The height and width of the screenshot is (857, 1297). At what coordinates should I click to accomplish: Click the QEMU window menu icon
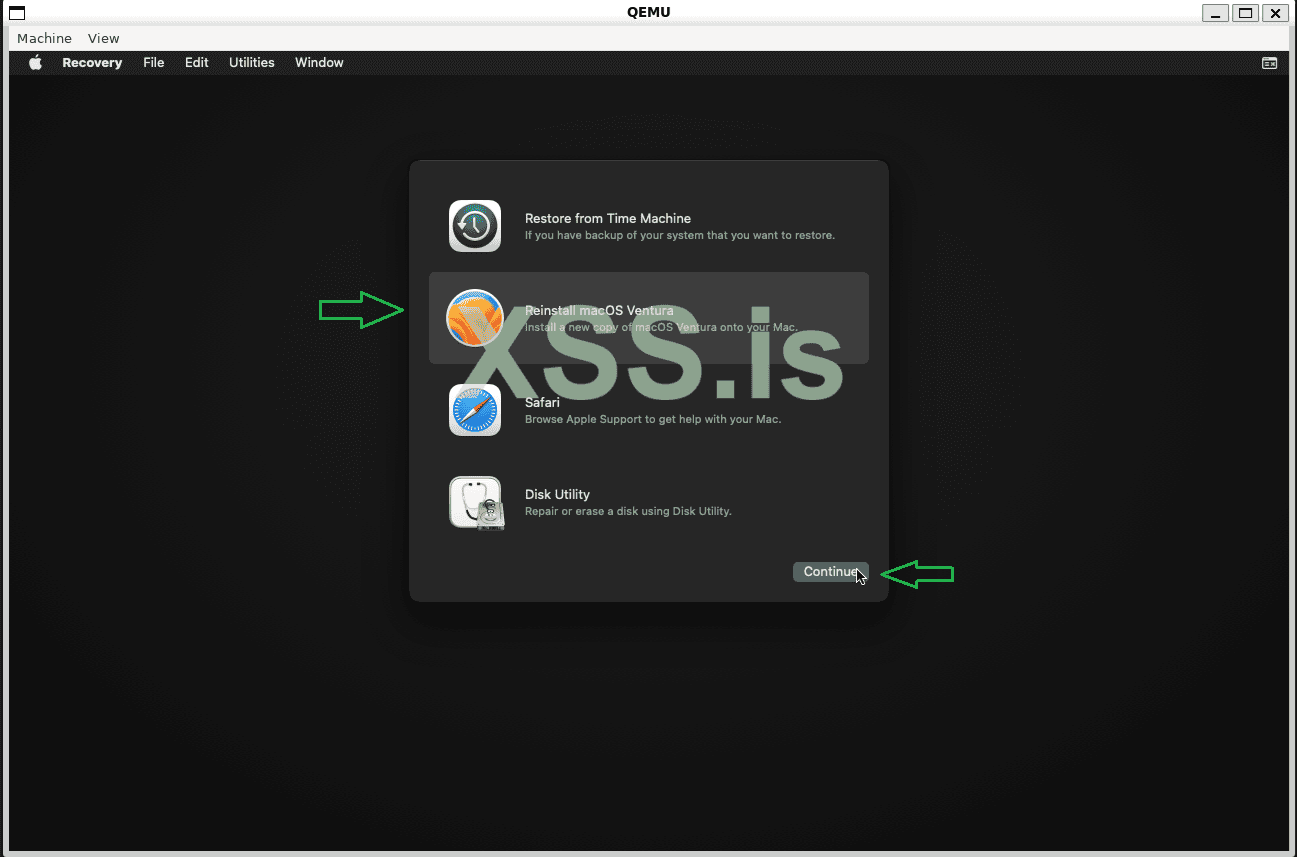click(17, 13)
